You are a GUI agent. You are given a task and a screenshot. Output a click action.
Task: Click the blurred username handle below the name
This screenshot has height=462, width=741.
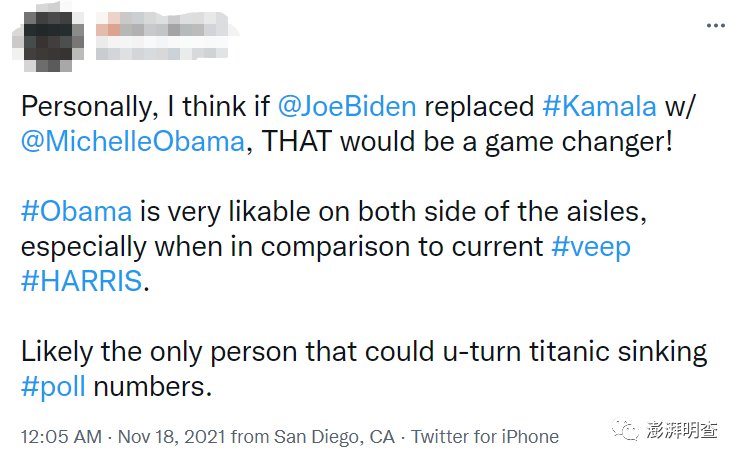coord(160,49)
